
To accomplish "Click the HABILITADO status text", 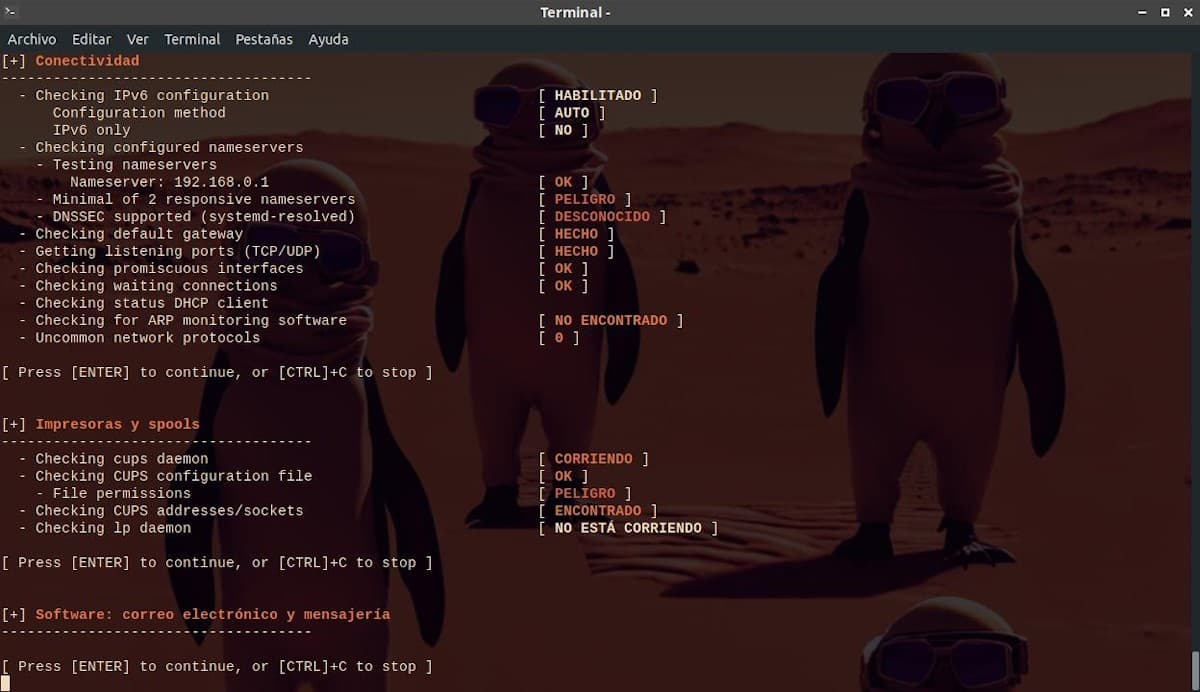I will point(598,95).
